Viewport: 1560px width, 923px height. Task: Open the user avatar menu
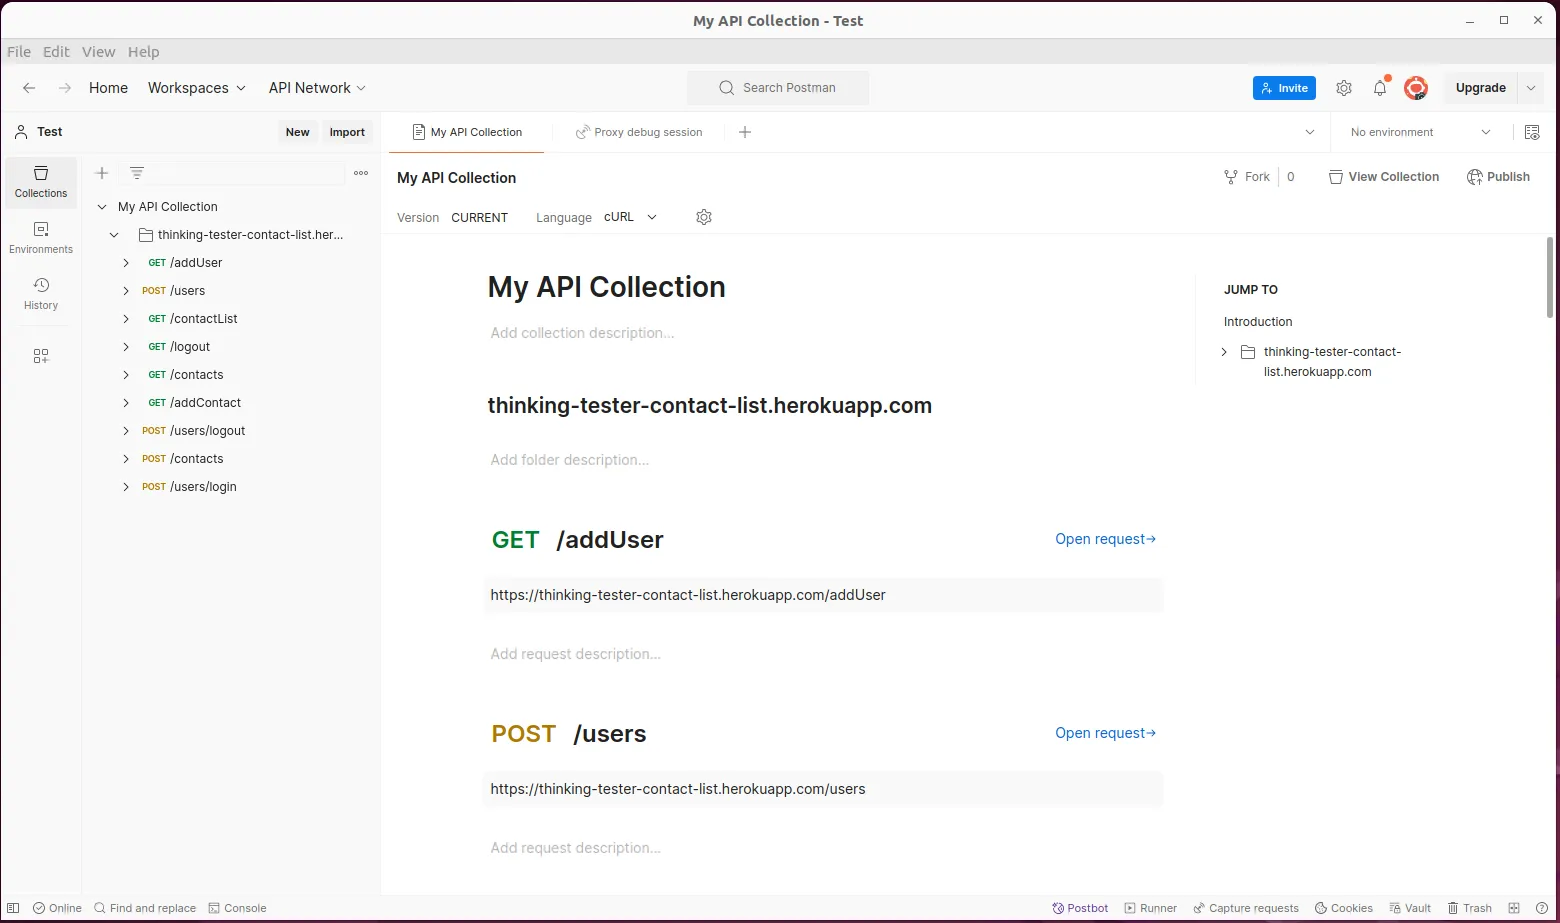(1415, 88)
